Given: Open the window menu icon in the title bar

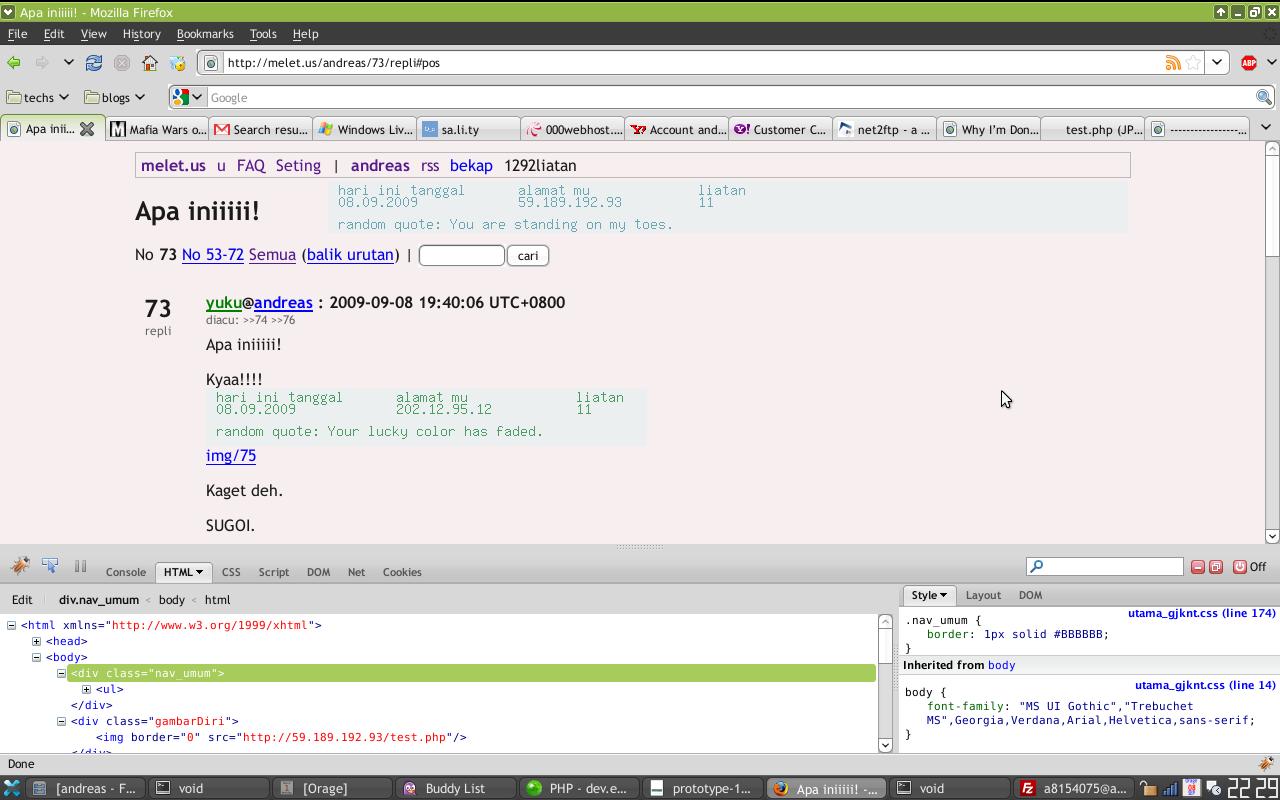Looking at the screenshot, I should pos(8,12).
